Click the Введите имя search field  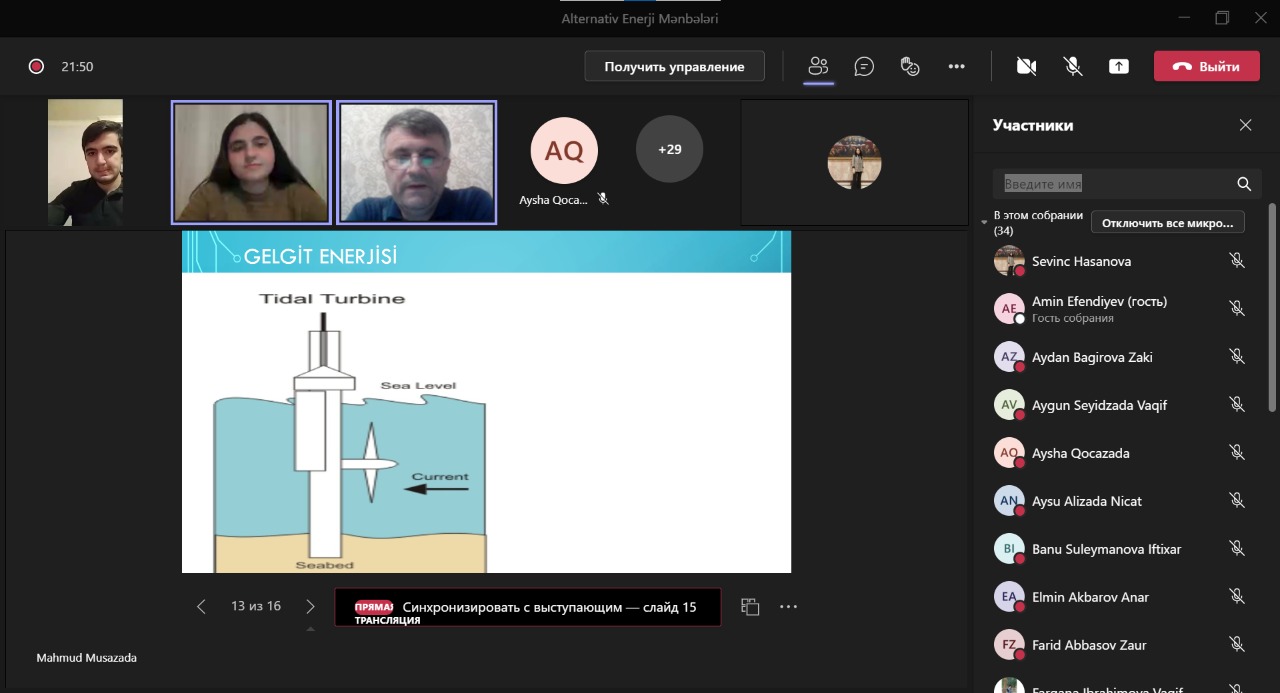pyautogui.click(x=1115, y=184)
